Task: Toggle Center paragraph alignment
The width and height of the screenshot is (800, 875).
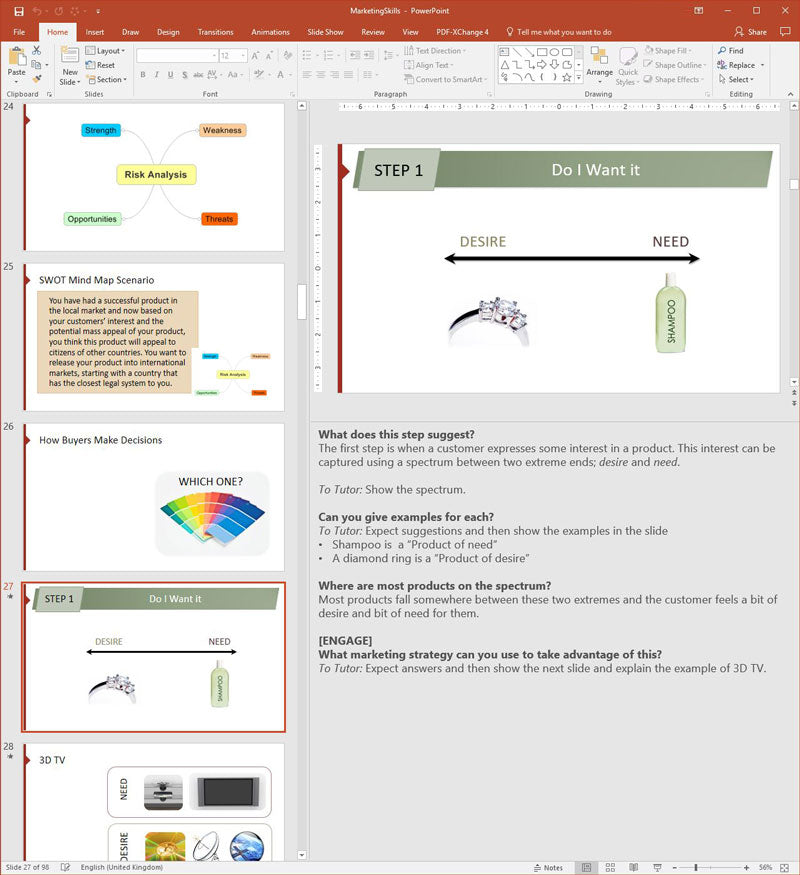Action: [321, 74]
